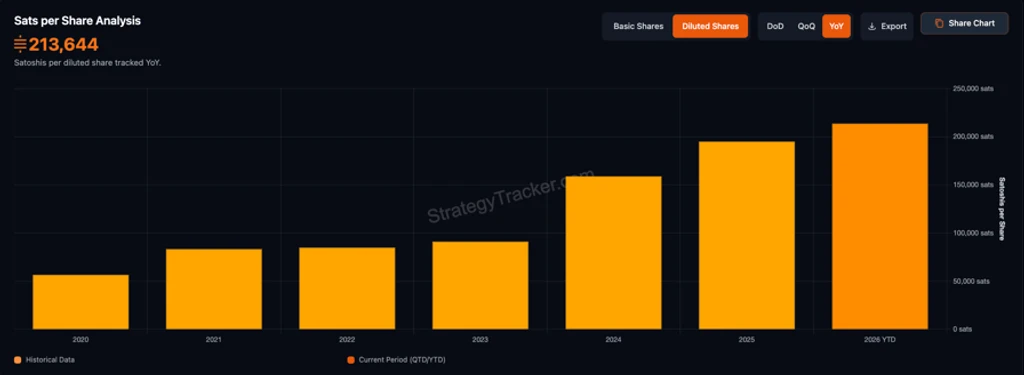The height and width of the screenshot is (375, 1024).
Task: Click the 2024 bar in chart
Action: (x=614, y=253)
